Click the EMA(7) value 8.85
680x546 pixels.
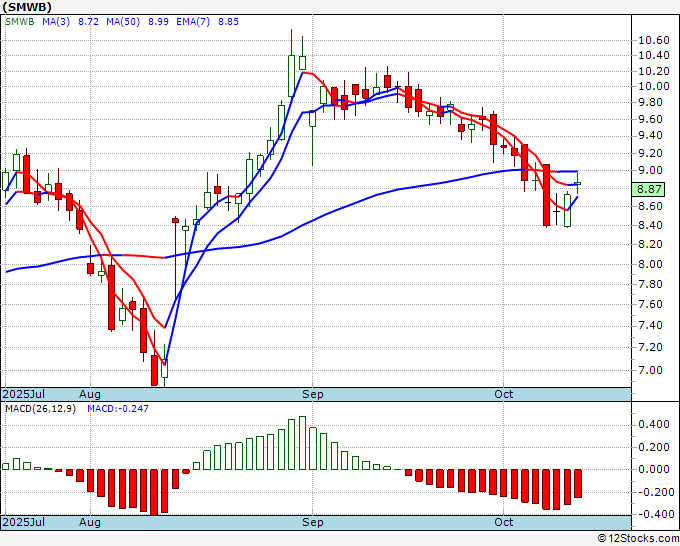coord(228,22)
